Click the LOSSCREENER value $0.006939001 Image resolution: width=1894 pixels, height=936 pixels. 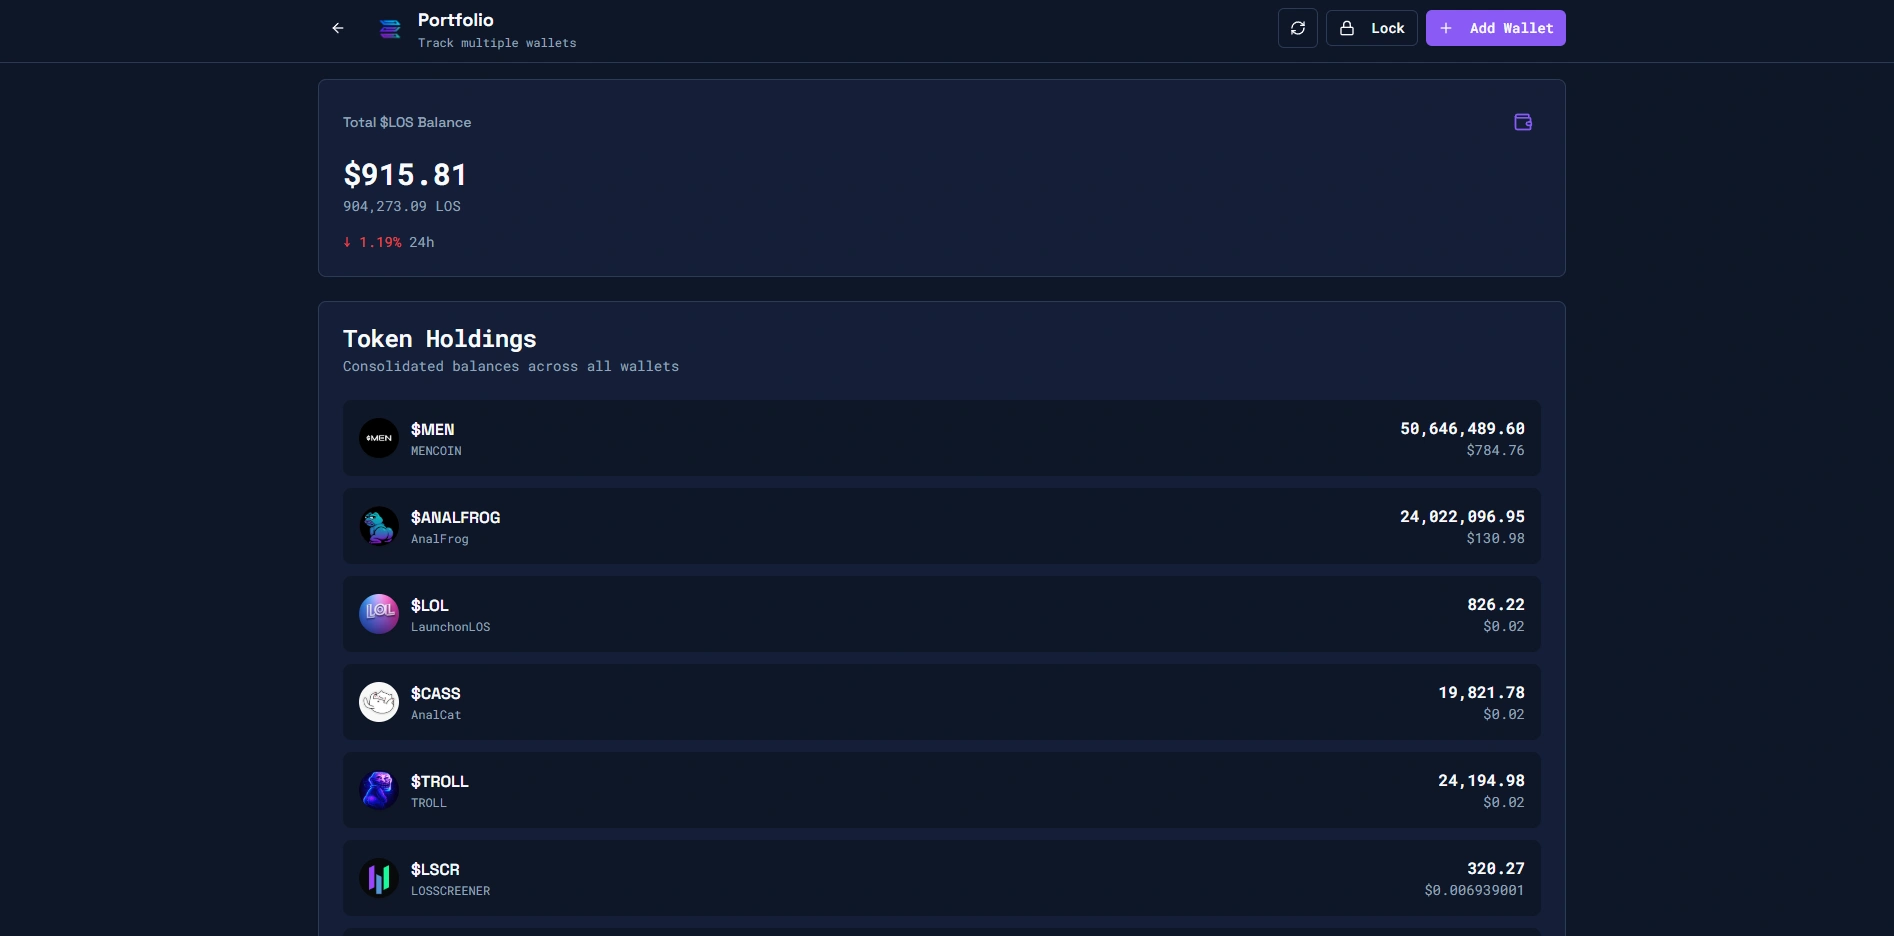1474,891
